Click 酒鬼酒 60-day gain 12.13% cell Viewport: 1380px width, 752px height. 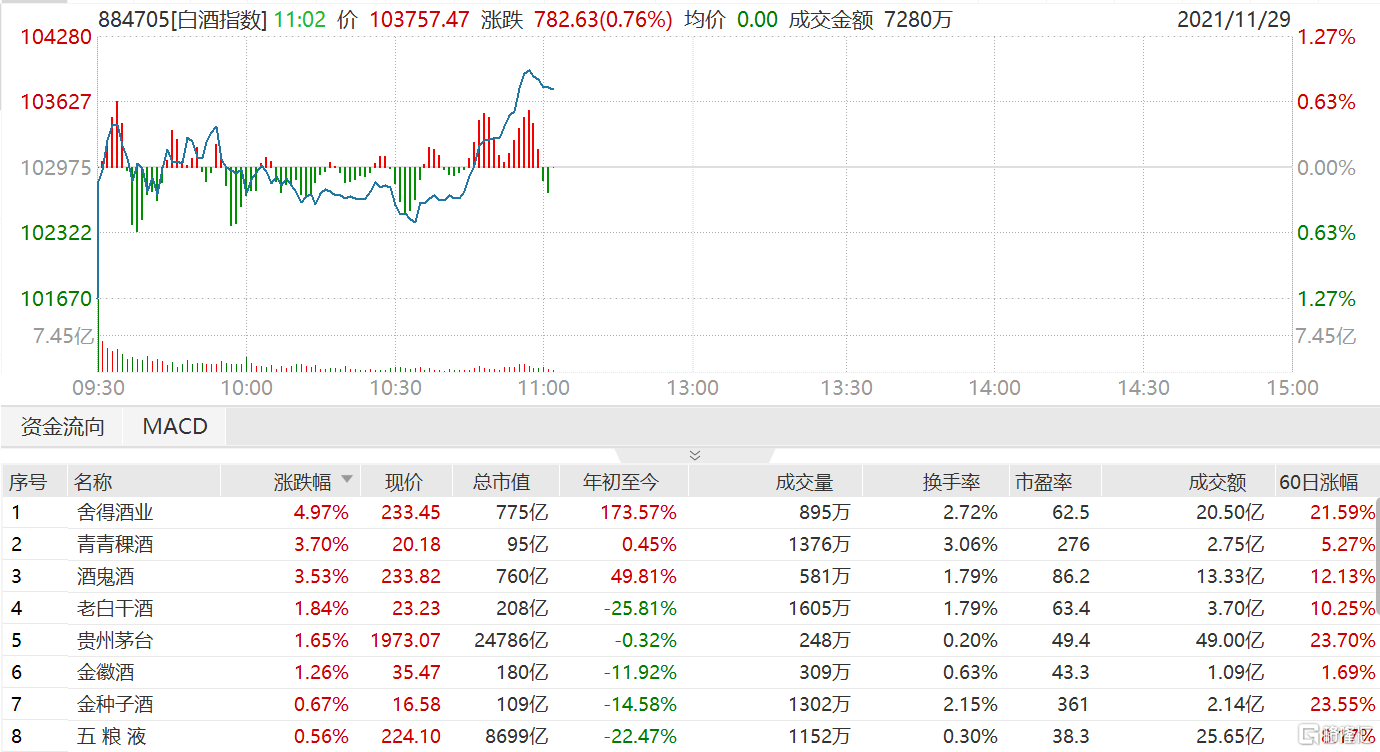click(x=1342, y=577)
